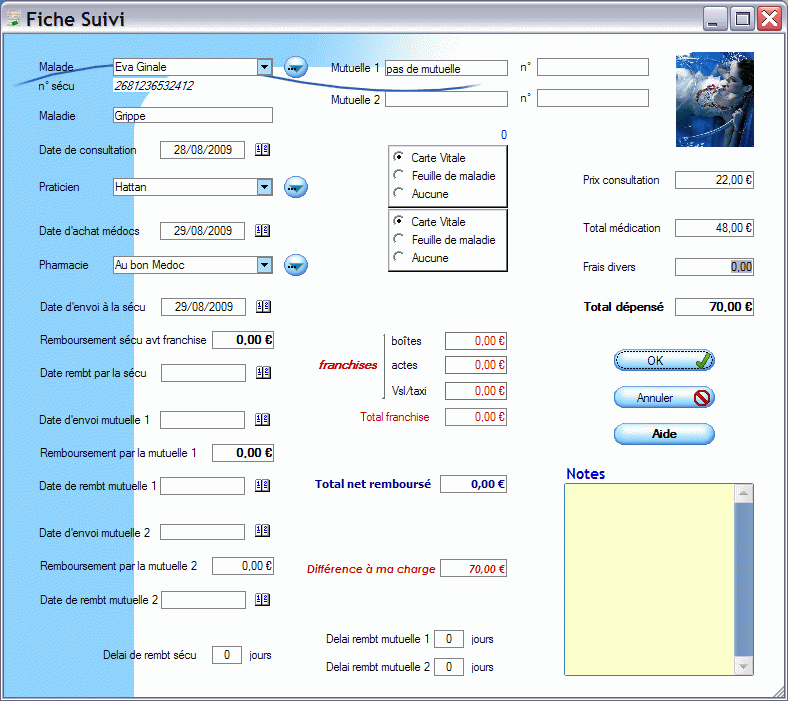Click the empty Date de rembt mutuelle 2 field

204,600
